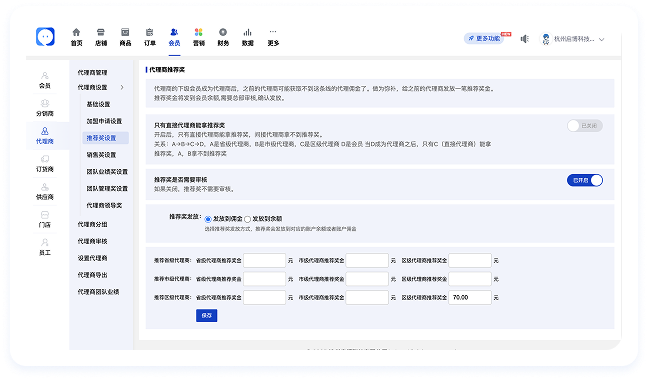The image size is (648, 380).
Task: Open 代理商领导奖 submenu item
Action: (104, 205)
